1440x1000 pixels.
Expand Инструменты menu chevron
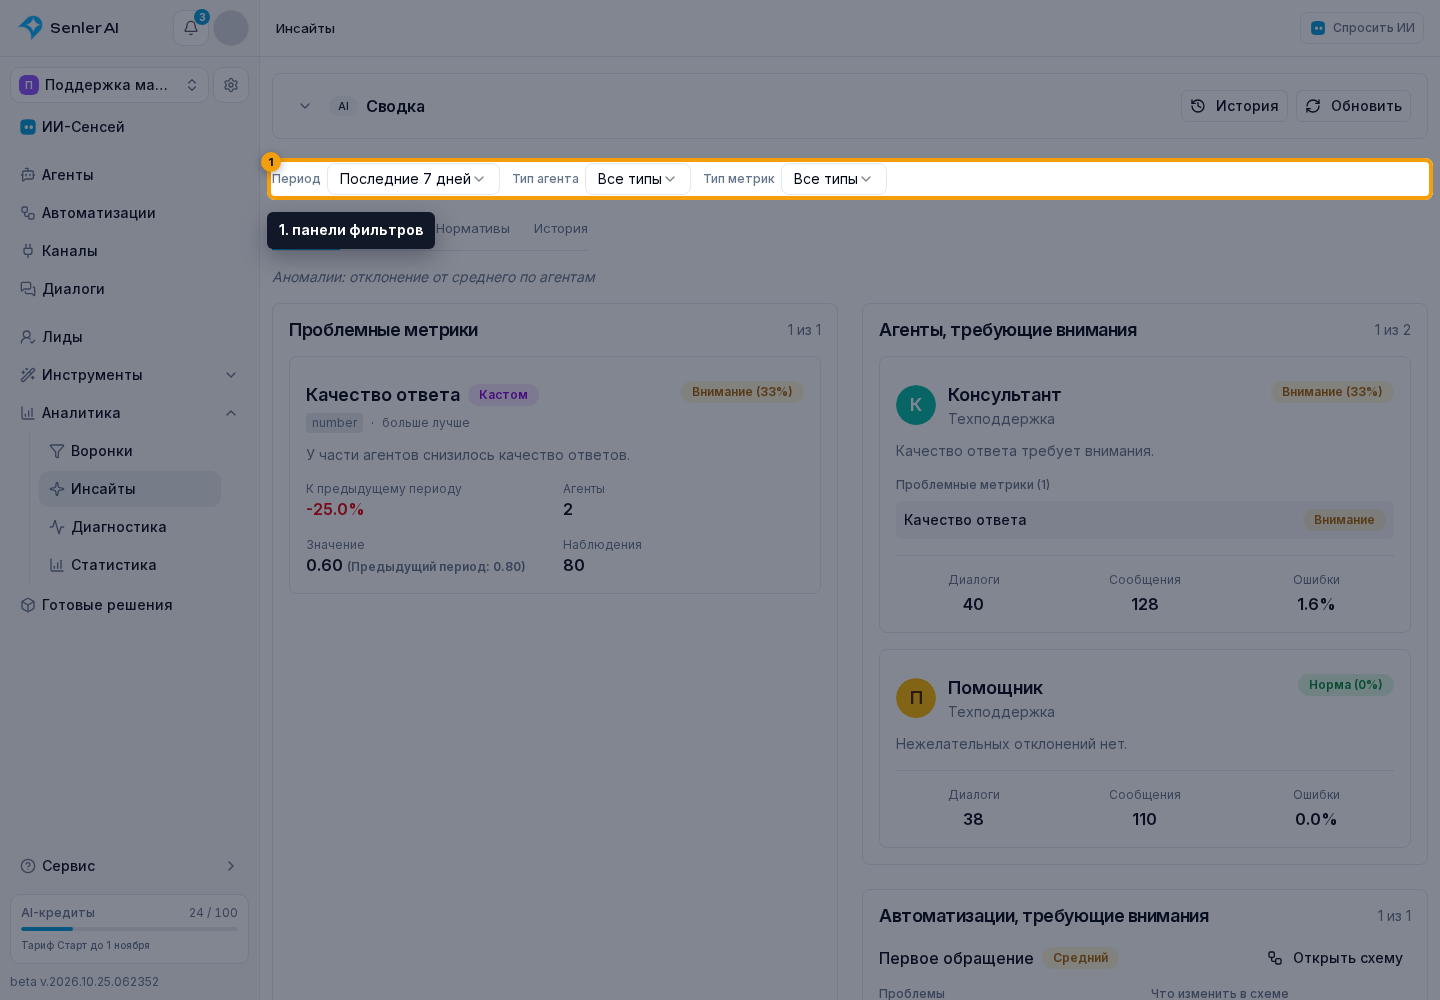pos(231,375)
